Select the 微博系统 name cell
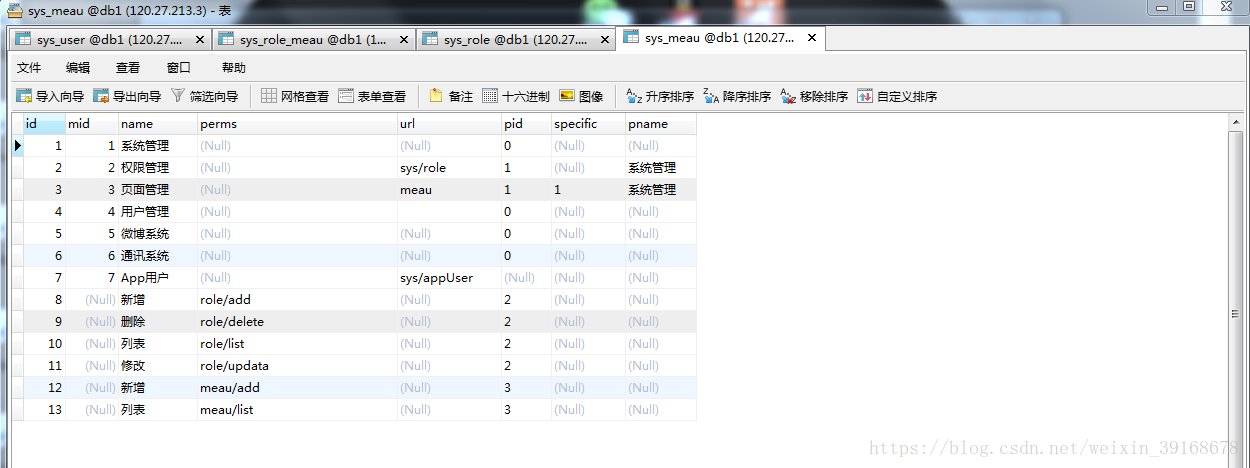 click(158, 234)
